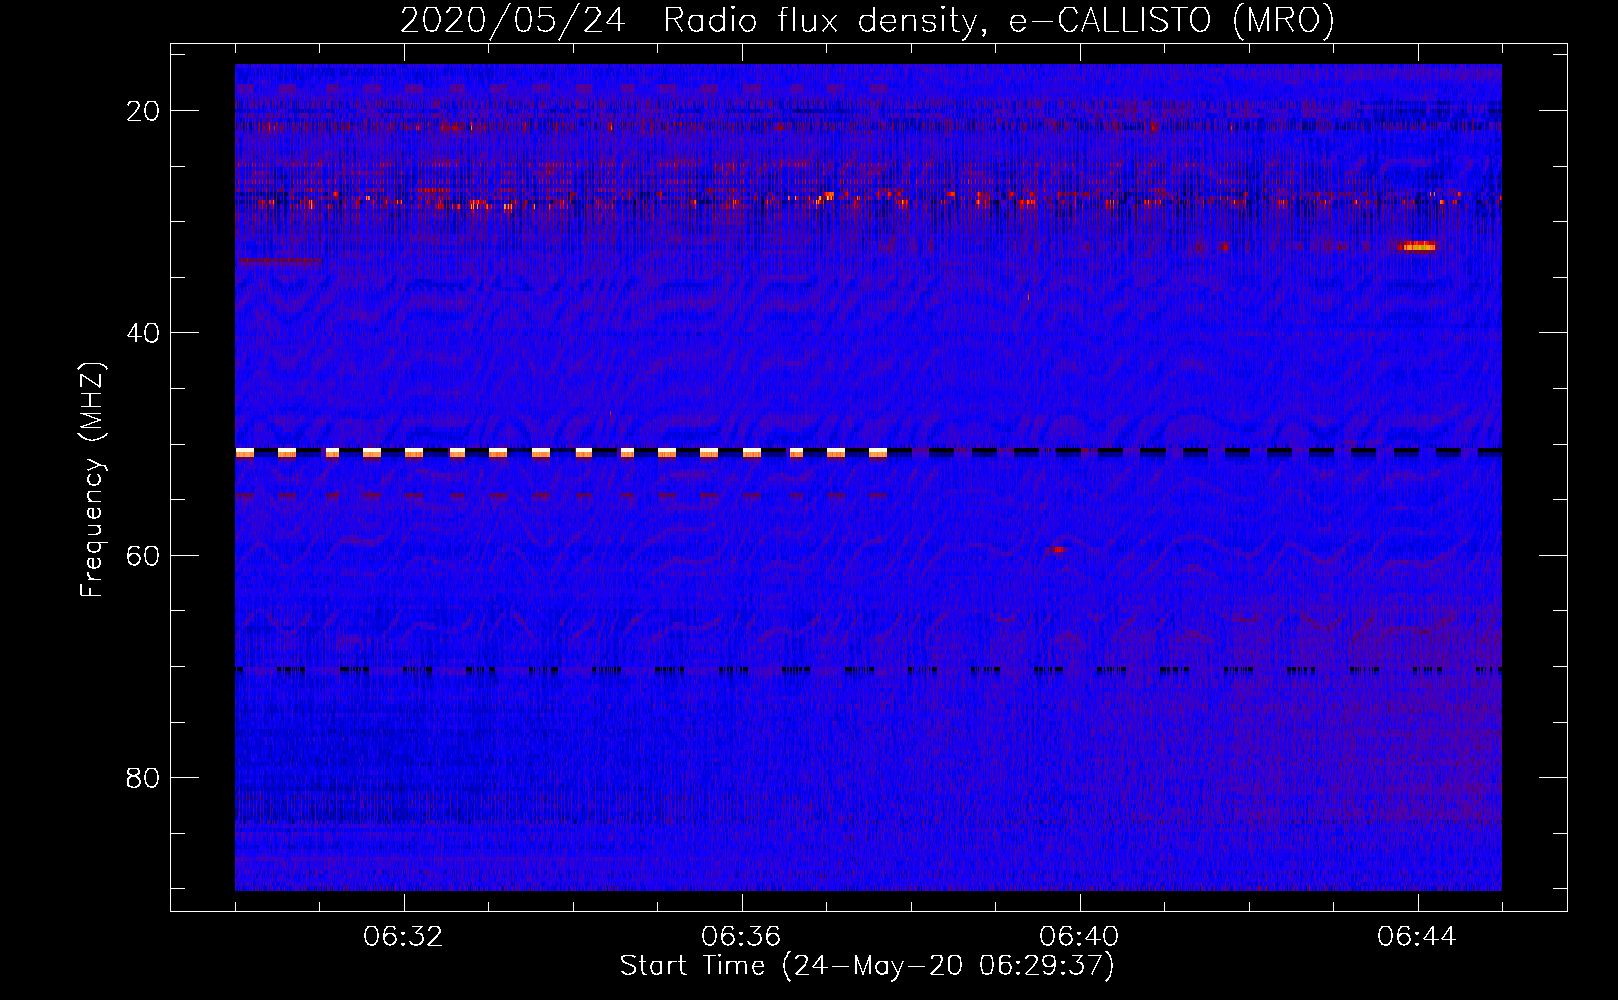Click the 06:40 time tick label
Viewport: 1618px width, 1000px height.
point(1079,937)
